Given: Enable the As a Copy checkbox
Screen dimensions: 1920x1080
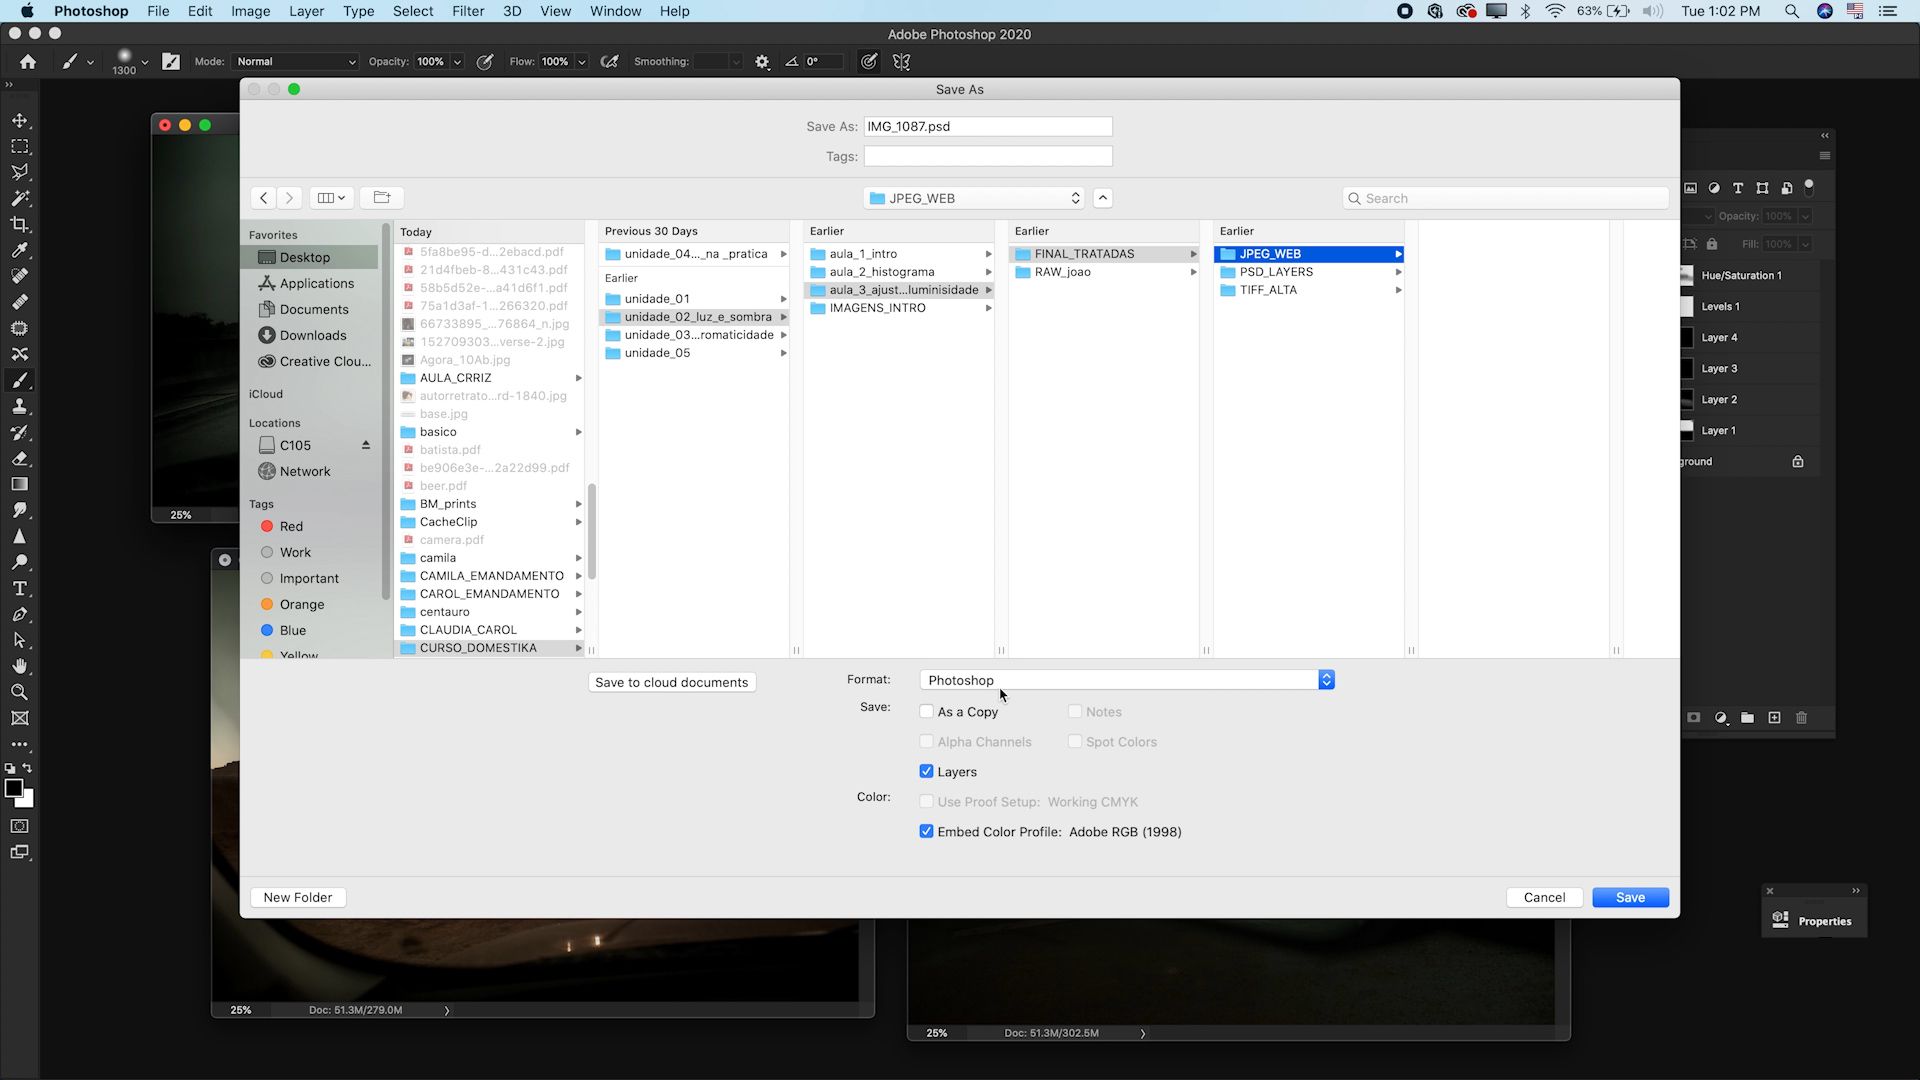Looking at the screenshot, I should [x=926, y=712].
